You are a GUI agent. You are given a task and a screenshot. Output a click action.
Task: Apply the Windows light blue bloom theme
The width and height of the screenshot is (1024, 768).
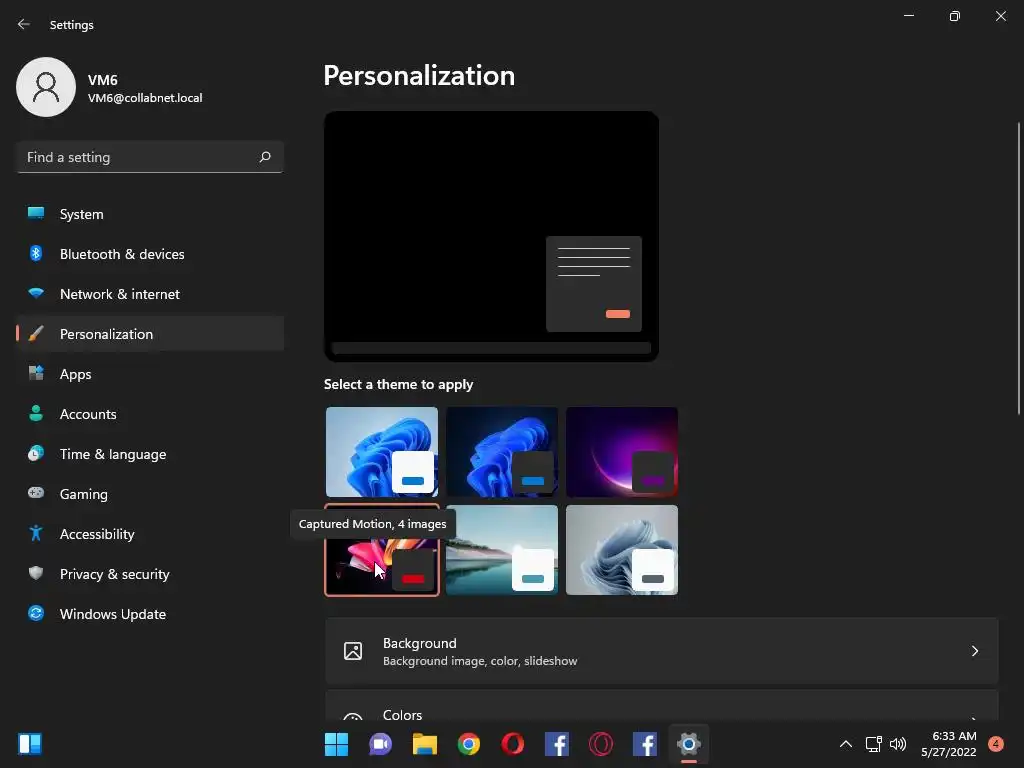(x=382, y=452)
